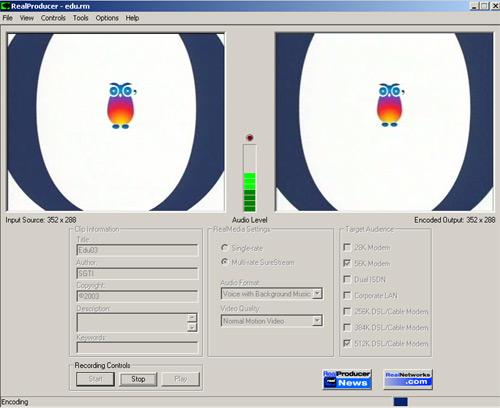Click the Description scroll up arrow
The height and width of the screenshot is (408, 500).
[x=192, y=317]
